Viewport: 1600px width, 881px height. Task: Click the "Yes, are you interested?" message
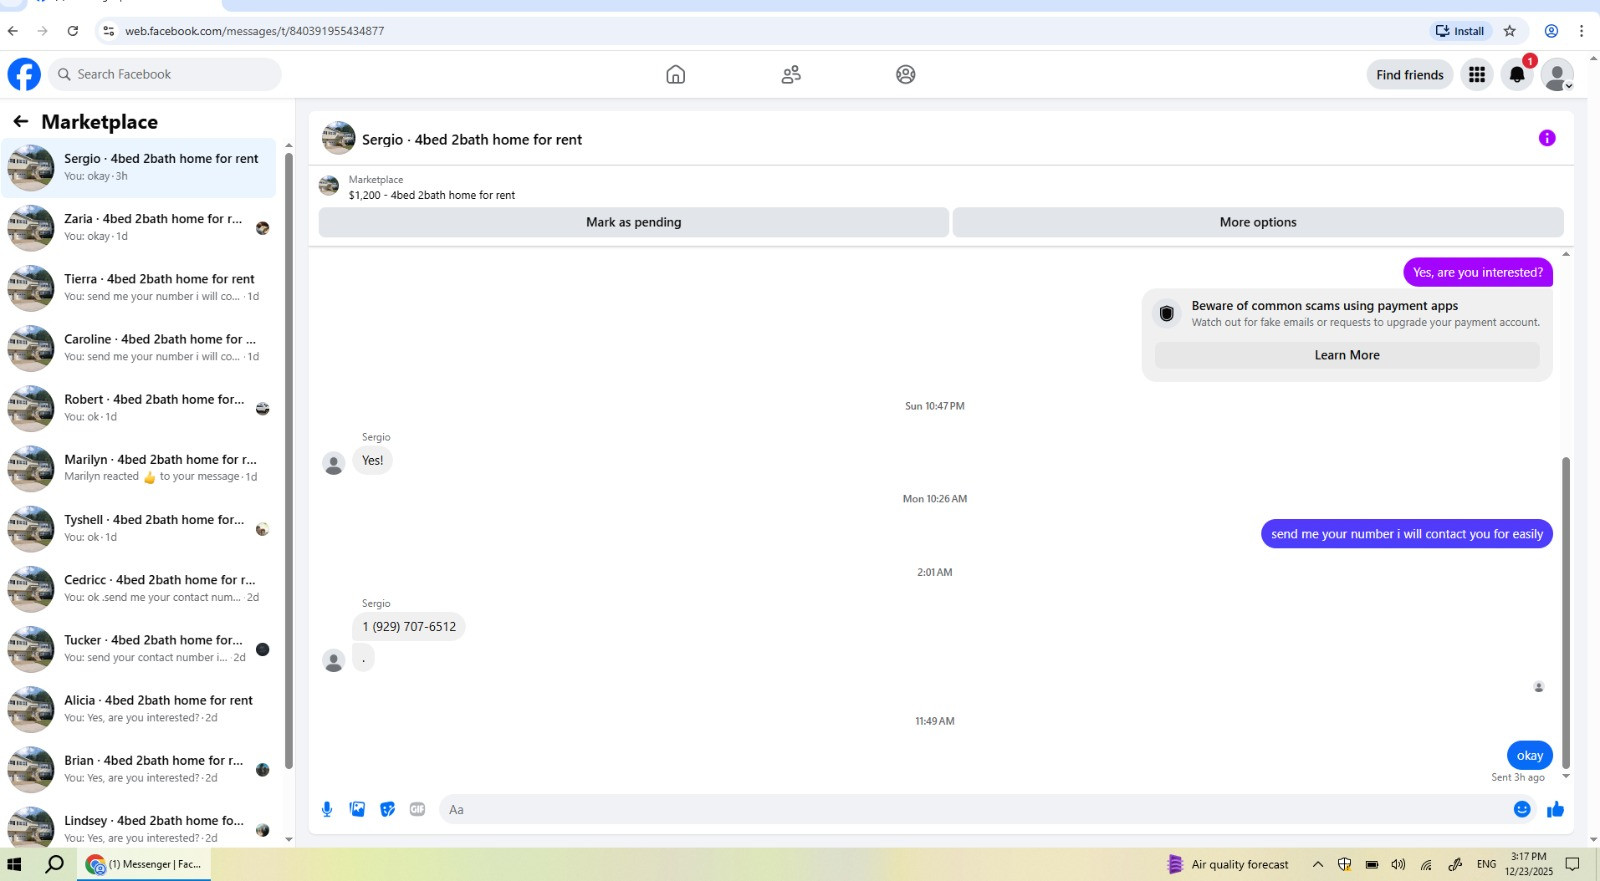click(x=1478, y=272)
